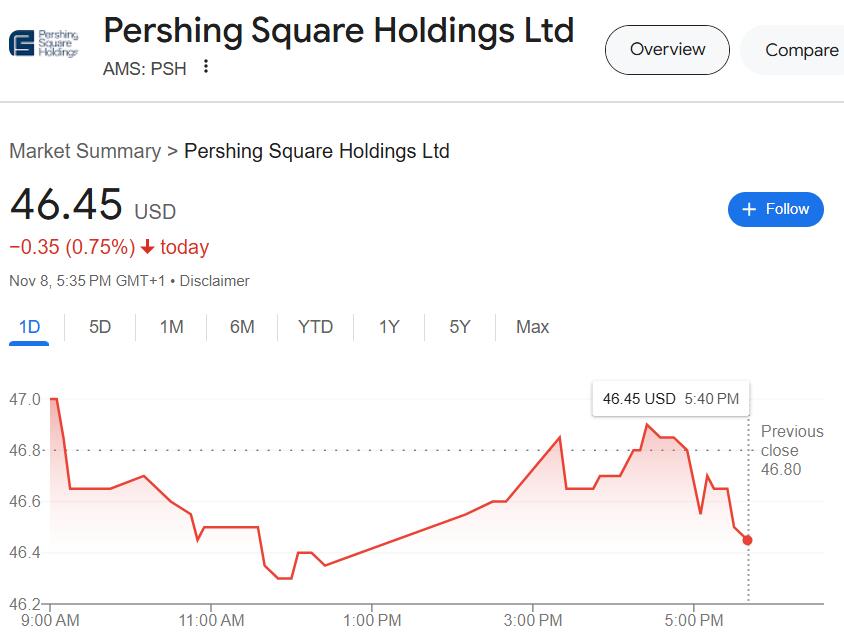Click the Follow button

coord(775,209)
